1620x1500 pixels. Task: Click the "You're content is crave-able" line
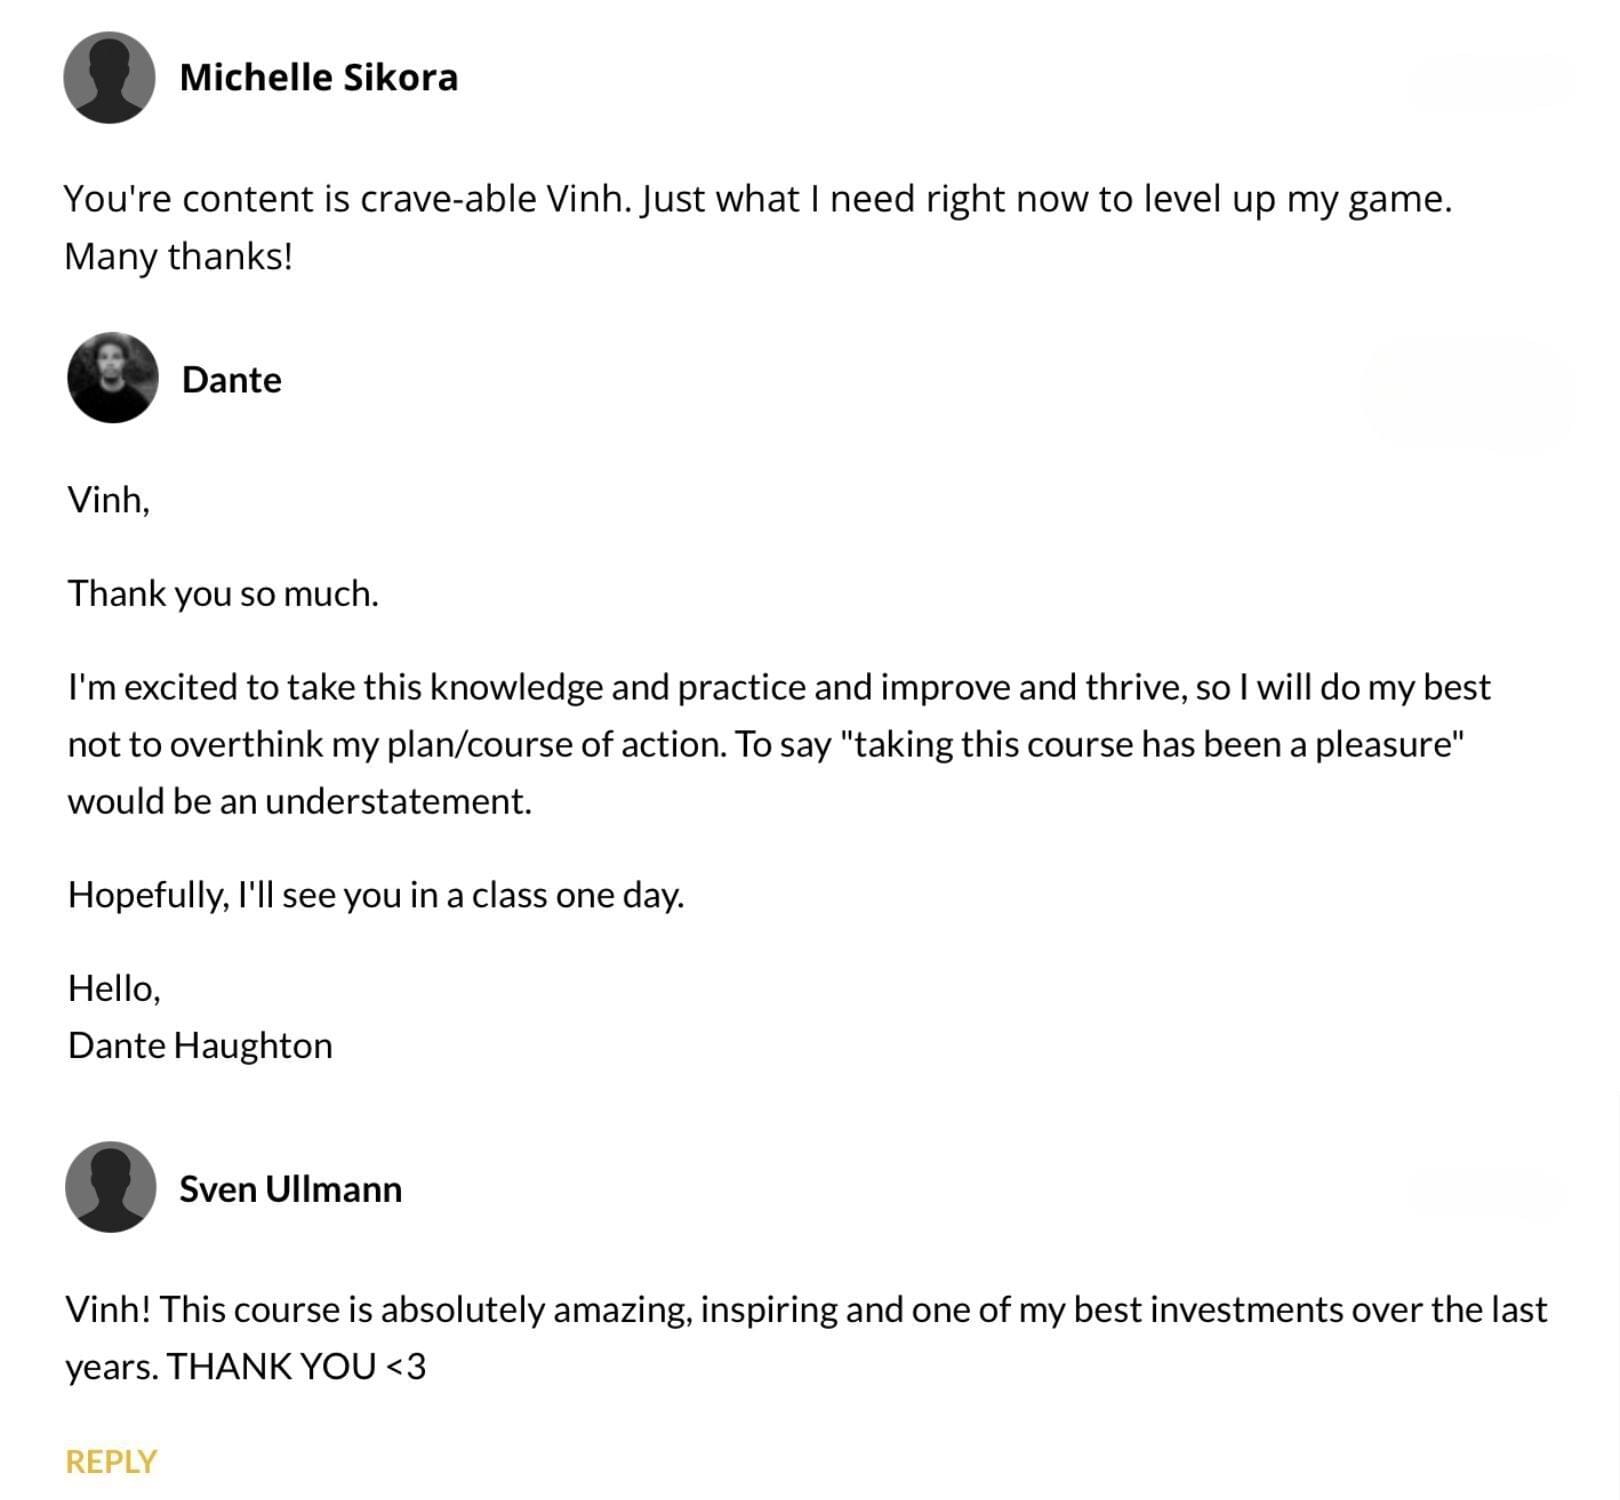coord(756,199)
